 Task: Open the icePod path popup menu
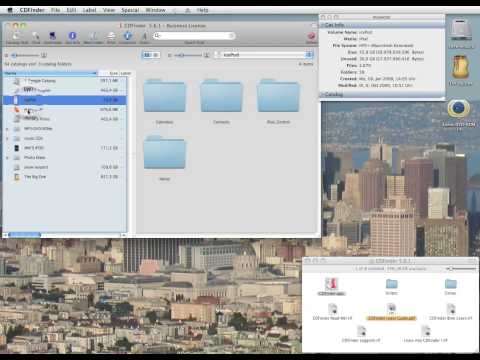(263, 55)
